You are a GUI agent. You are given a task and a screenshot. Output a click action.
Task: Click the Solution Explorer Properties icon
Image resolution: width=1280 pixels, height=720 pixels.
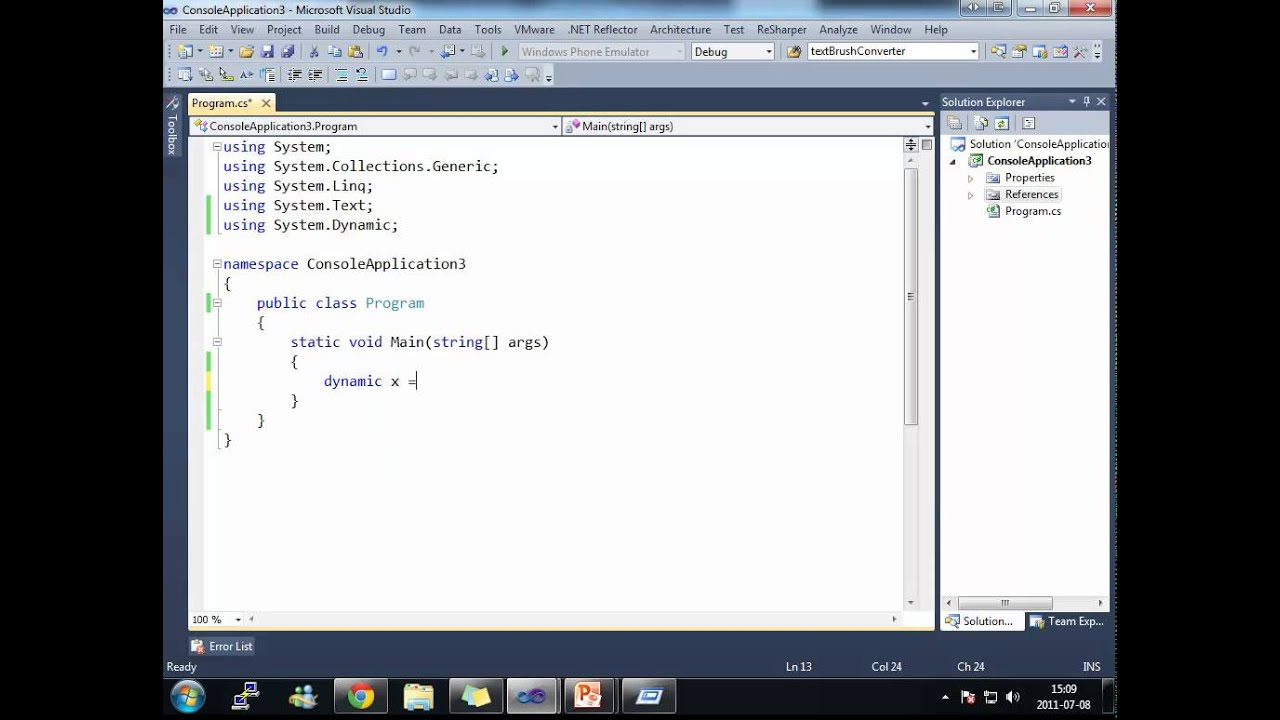[x=955, y=123]
